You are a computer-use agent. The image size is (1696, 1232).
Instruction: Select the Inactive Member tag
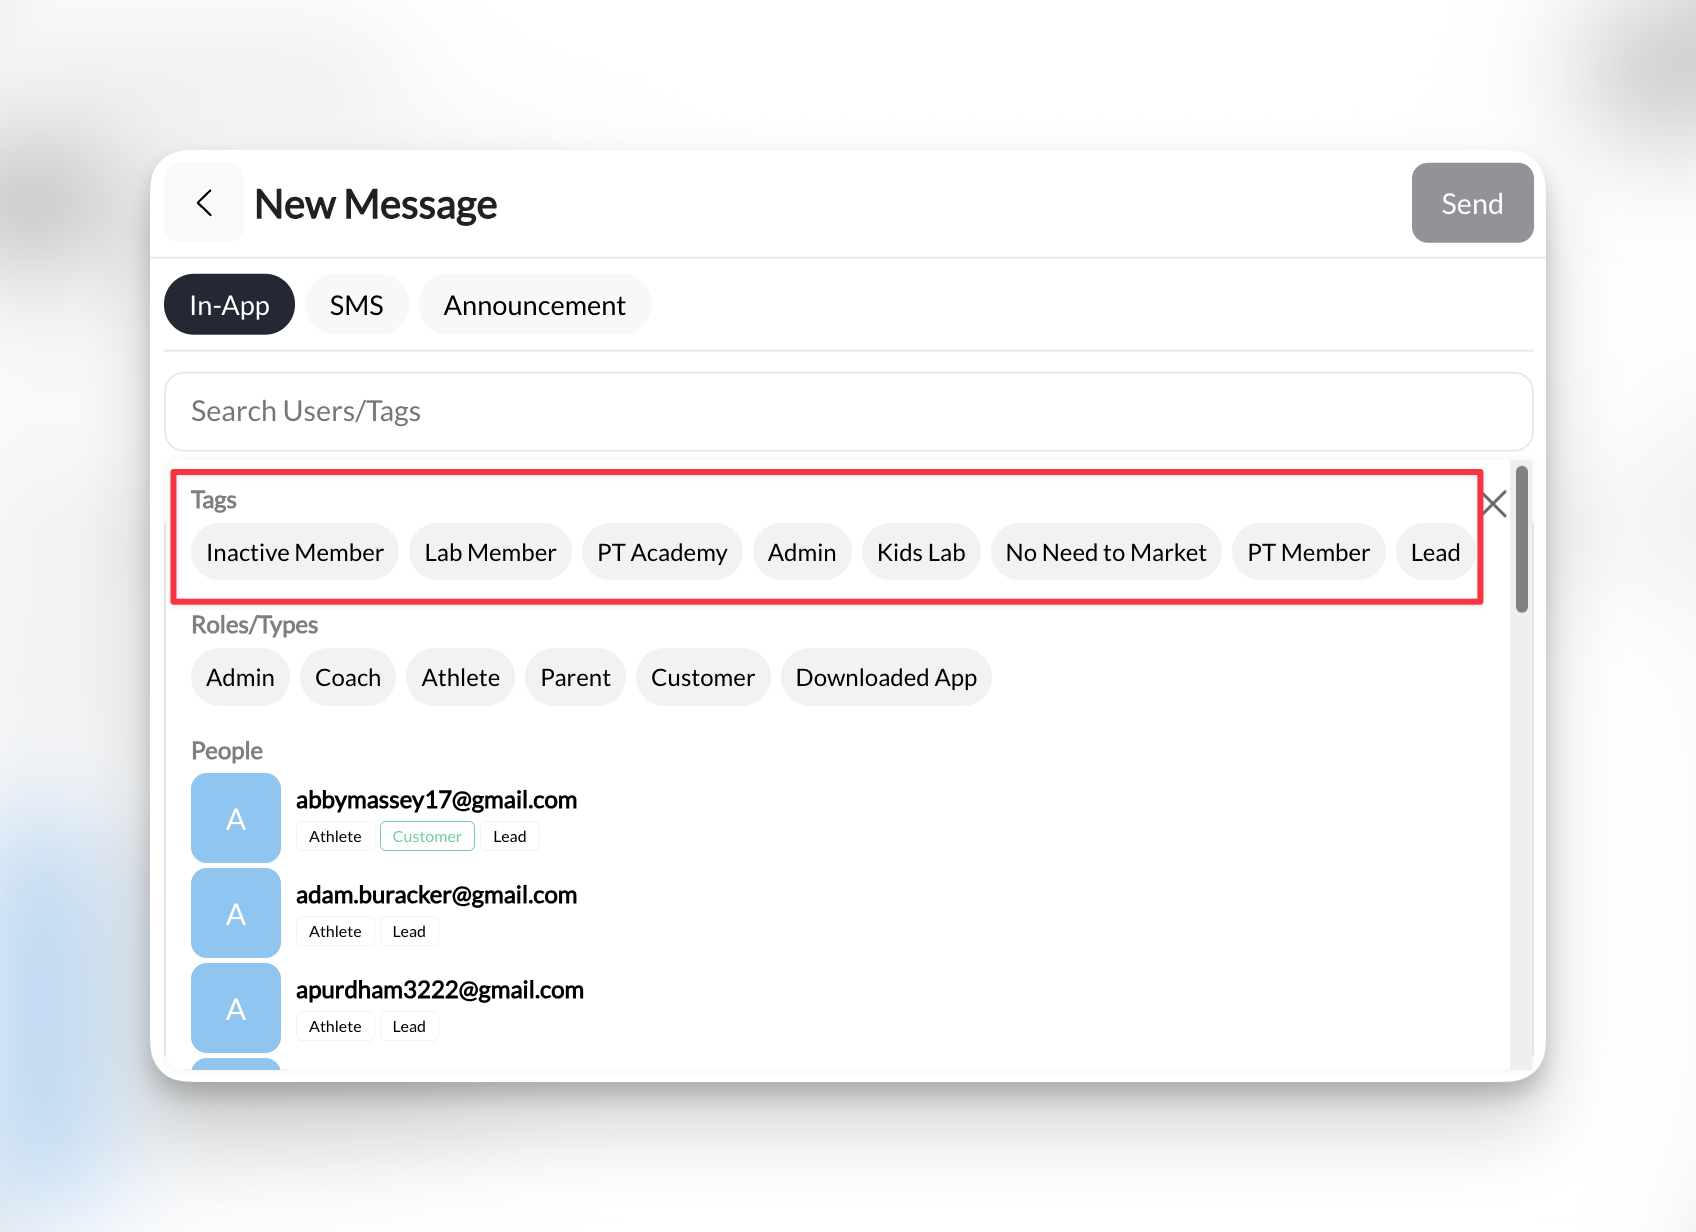pyautogui.click(x=294, y=551)
